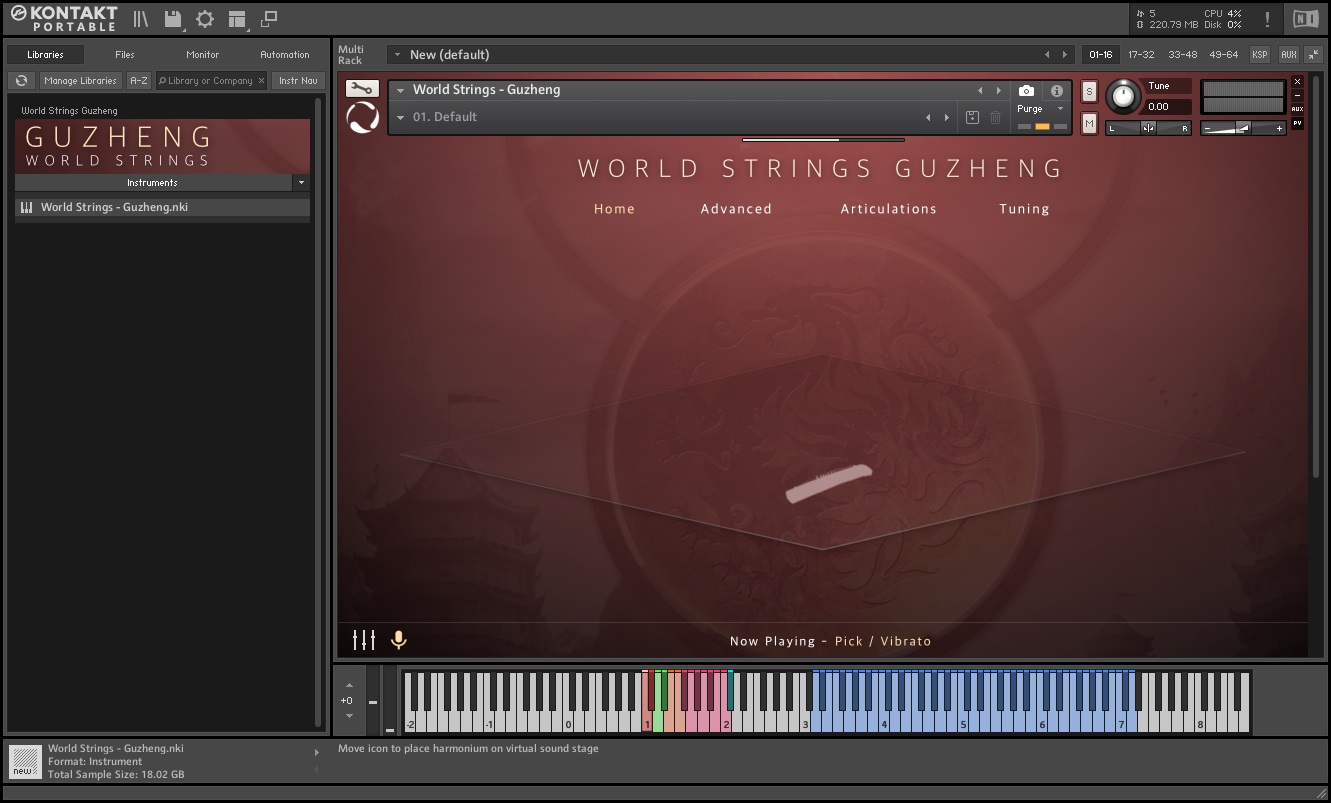Click the snapshot camera icon
1331x803 pixels.
tap(1026, 90)
